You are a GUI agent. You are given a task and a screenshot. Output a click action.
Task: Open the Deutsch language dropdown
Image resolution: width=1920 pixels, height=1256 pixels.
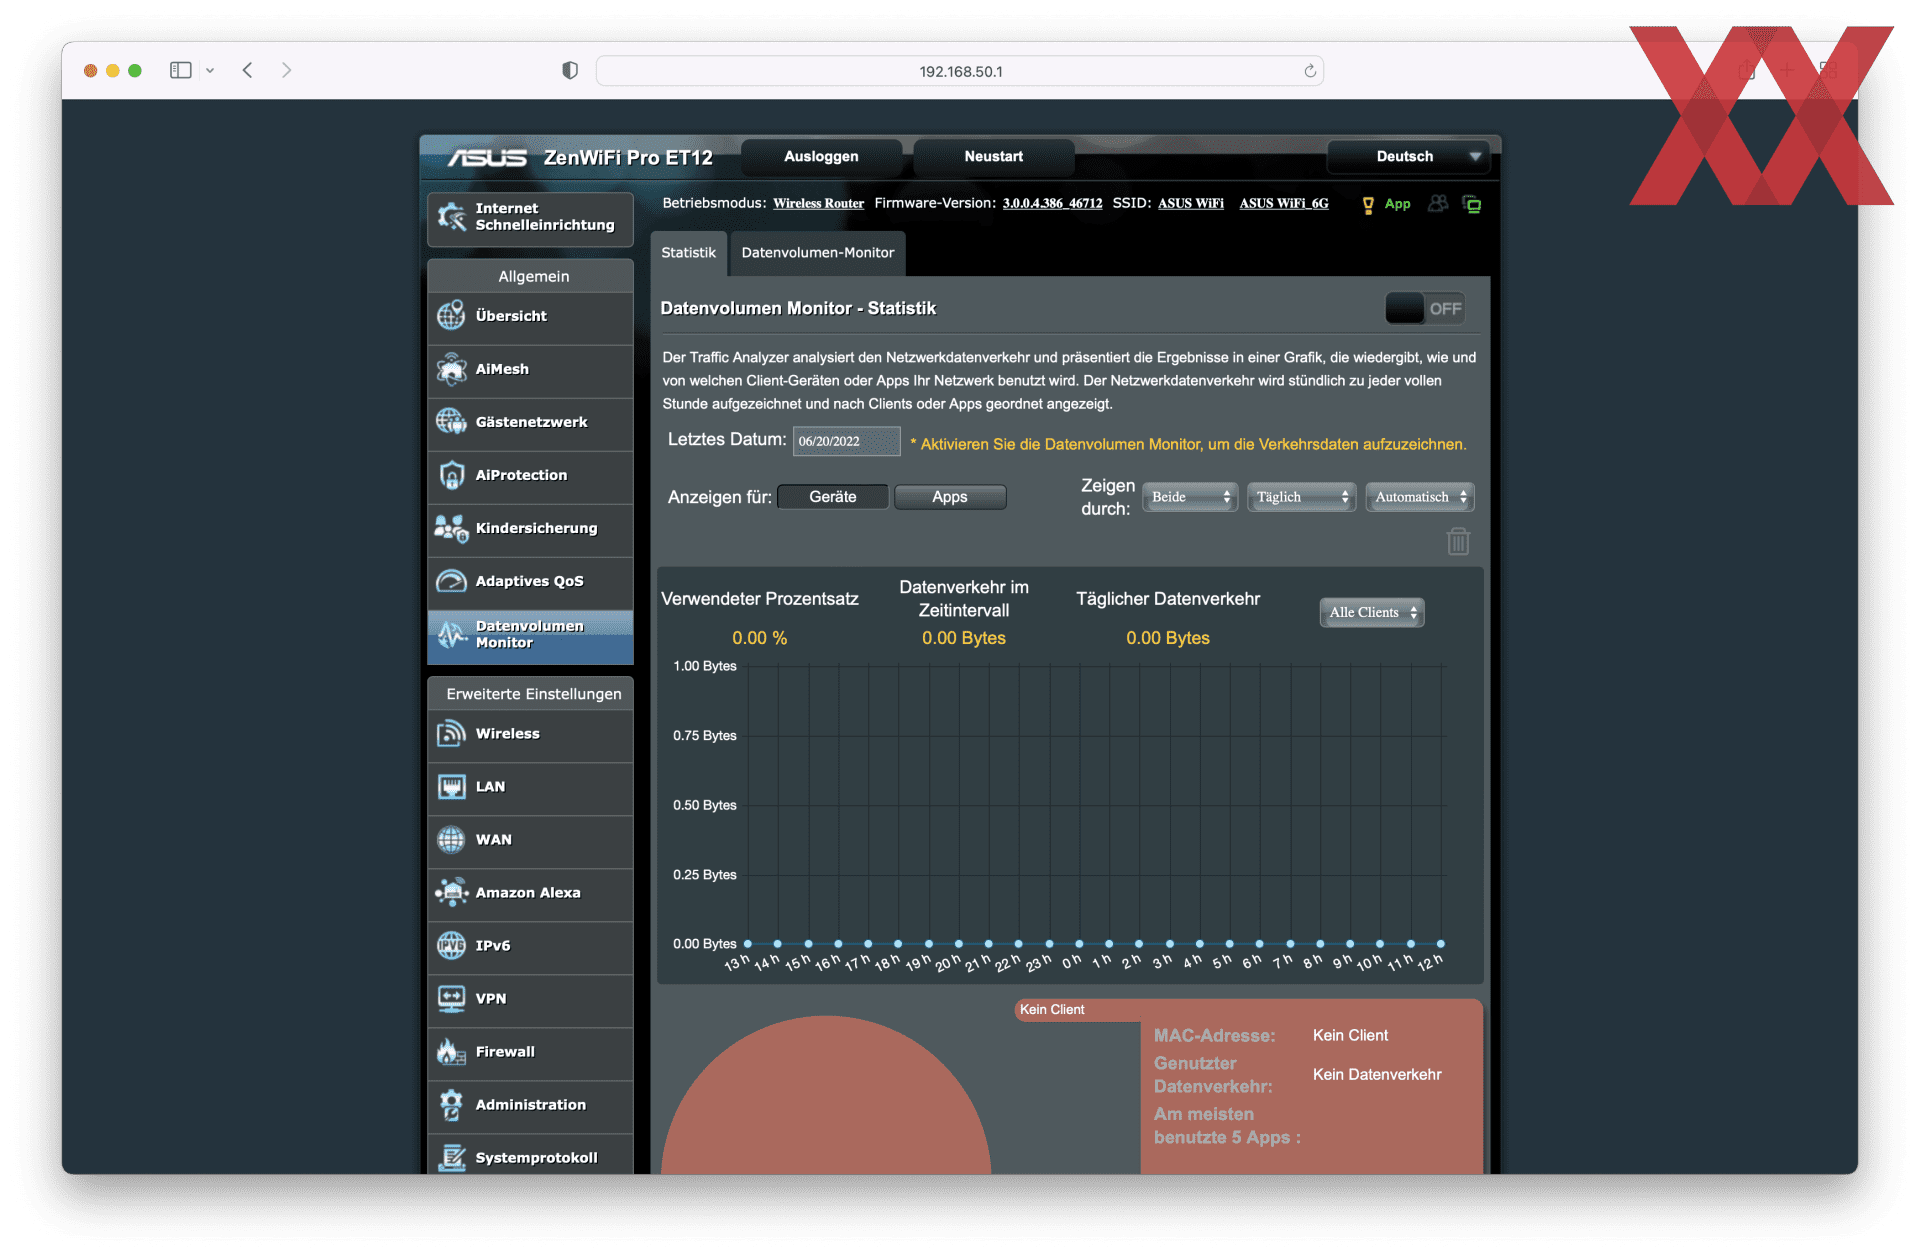pos(1409,157)
